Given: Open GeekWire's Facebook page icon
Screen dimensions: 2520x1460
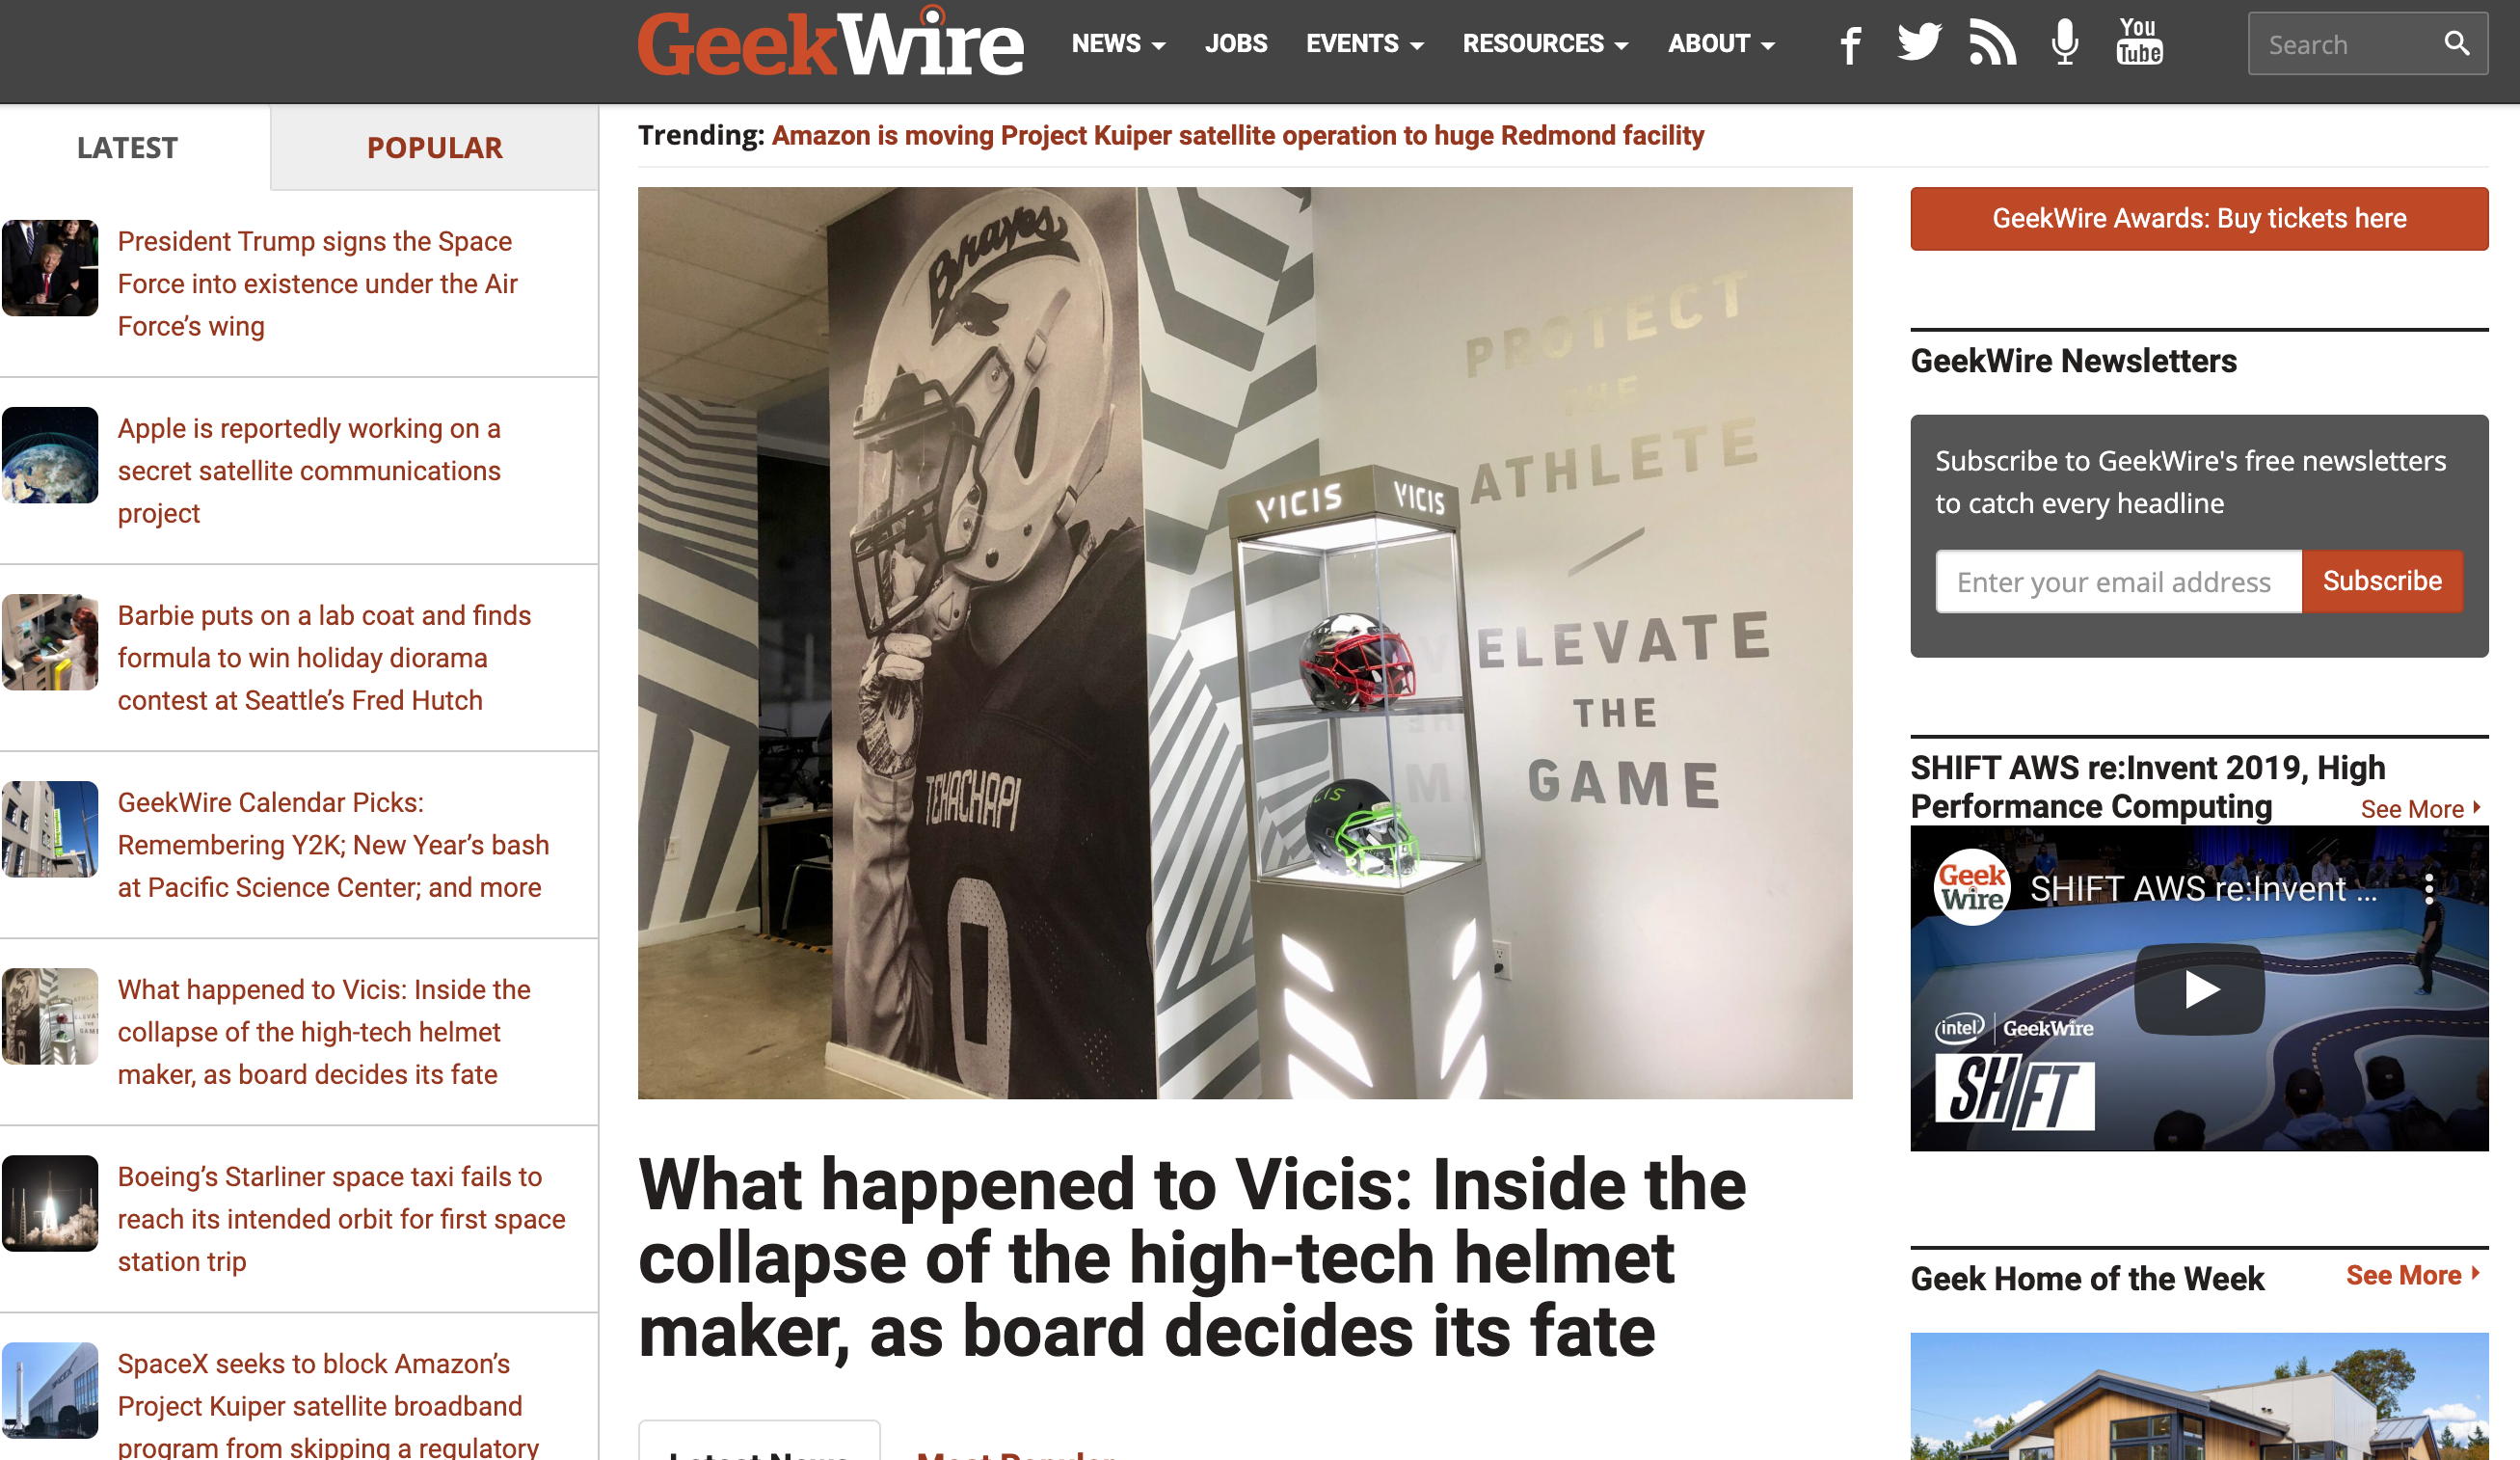Looking at the screenshot, I should tap(1850, 45).
